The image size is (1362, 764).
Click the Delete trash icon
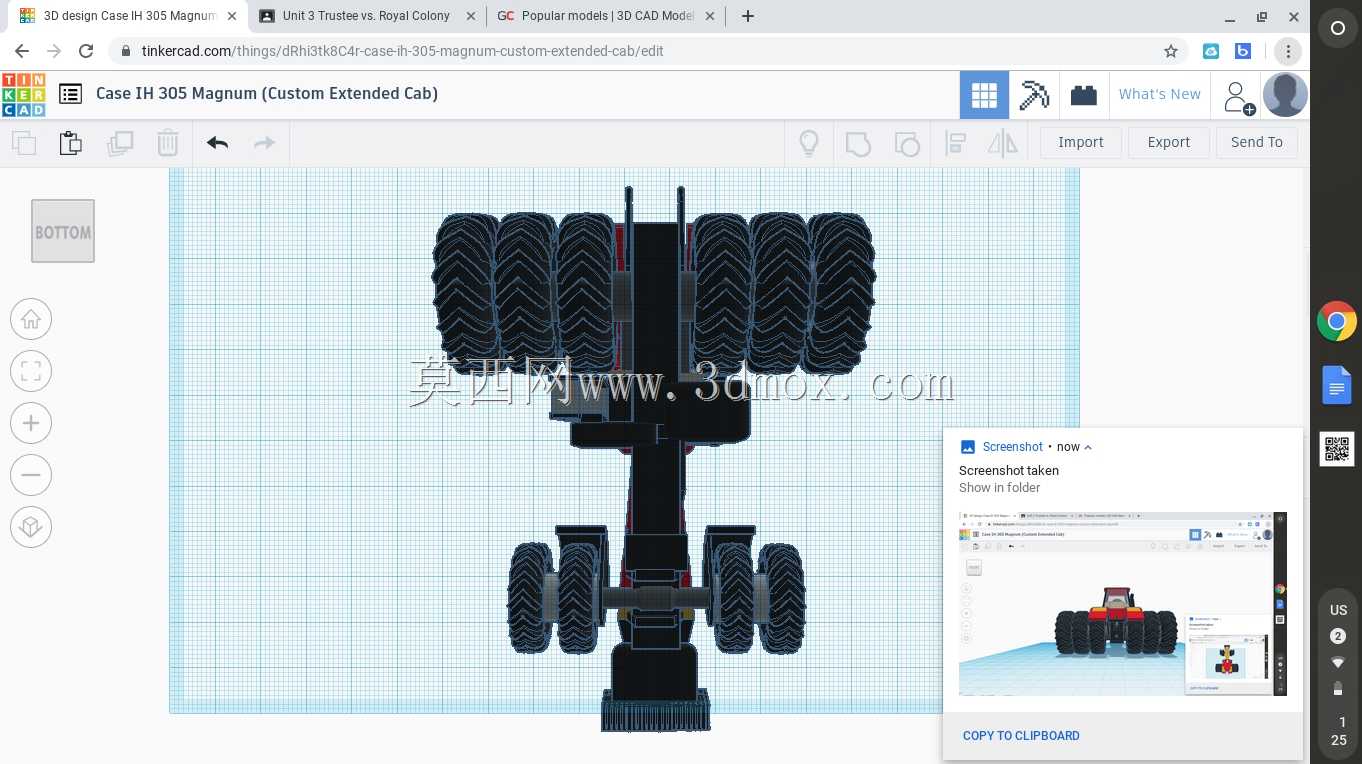tap(167, 143)
